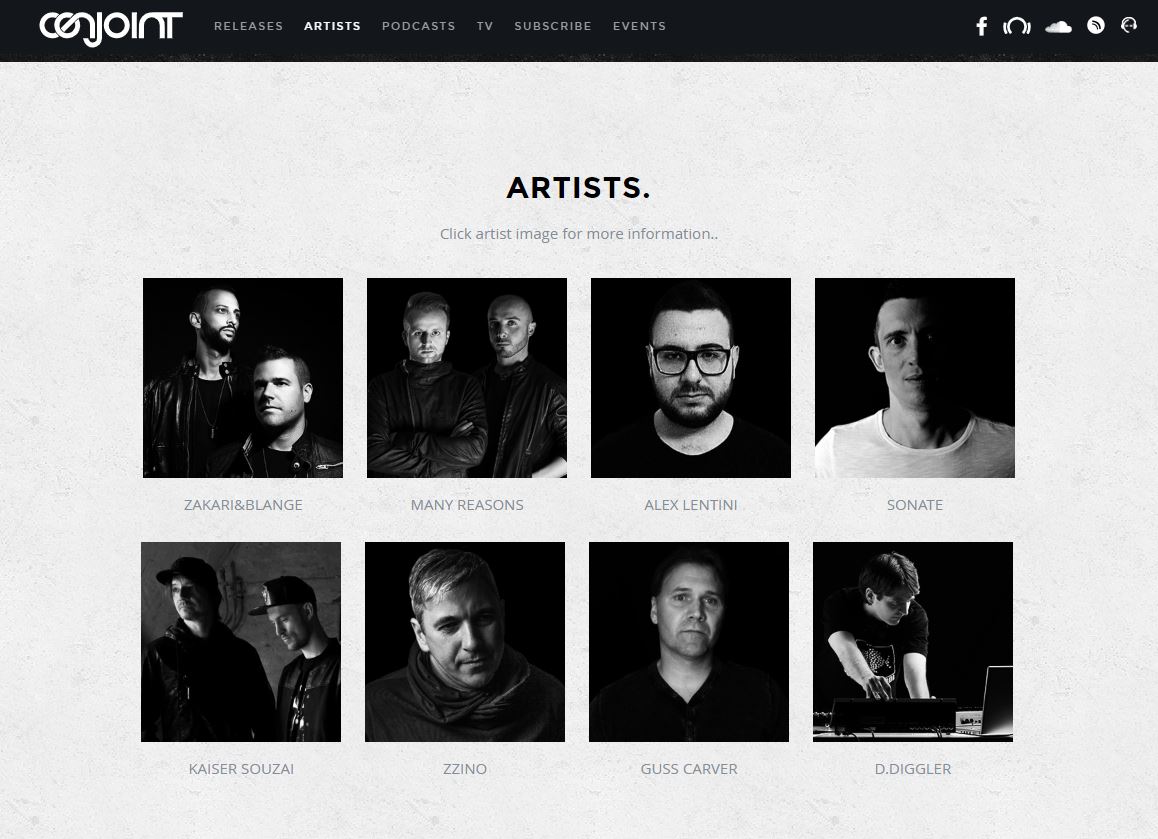Go to the Subscribe page
This screenshot has width=1158, height=839.
pyautogui.click(x=553, y=26)
